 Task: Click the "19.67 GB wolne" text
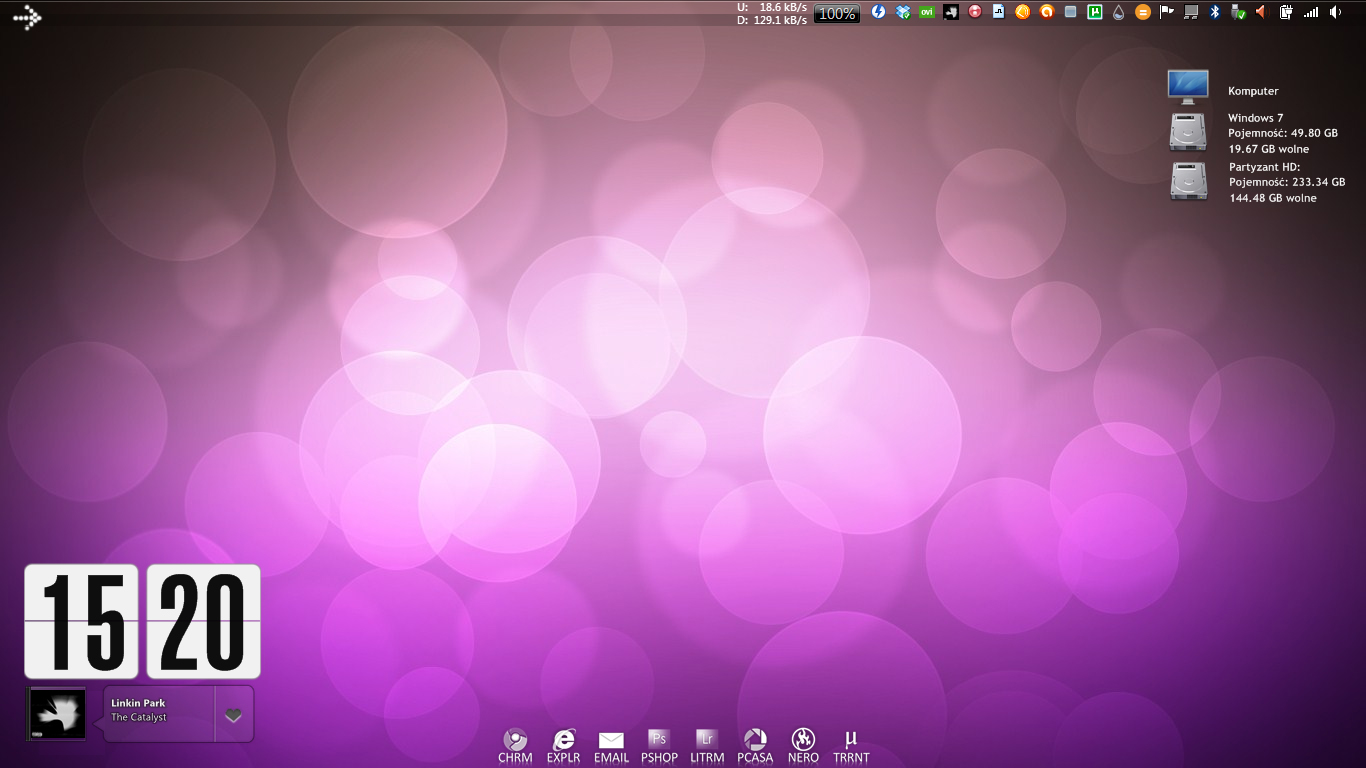tap(1269, 149)
